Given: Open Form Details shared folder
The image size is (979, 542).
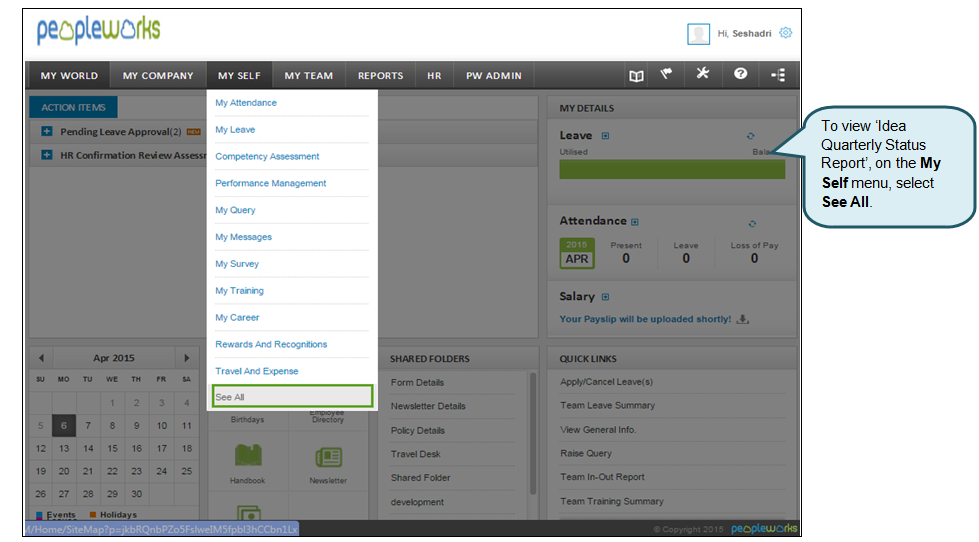Looking at the screenshot, I should 417,382.
